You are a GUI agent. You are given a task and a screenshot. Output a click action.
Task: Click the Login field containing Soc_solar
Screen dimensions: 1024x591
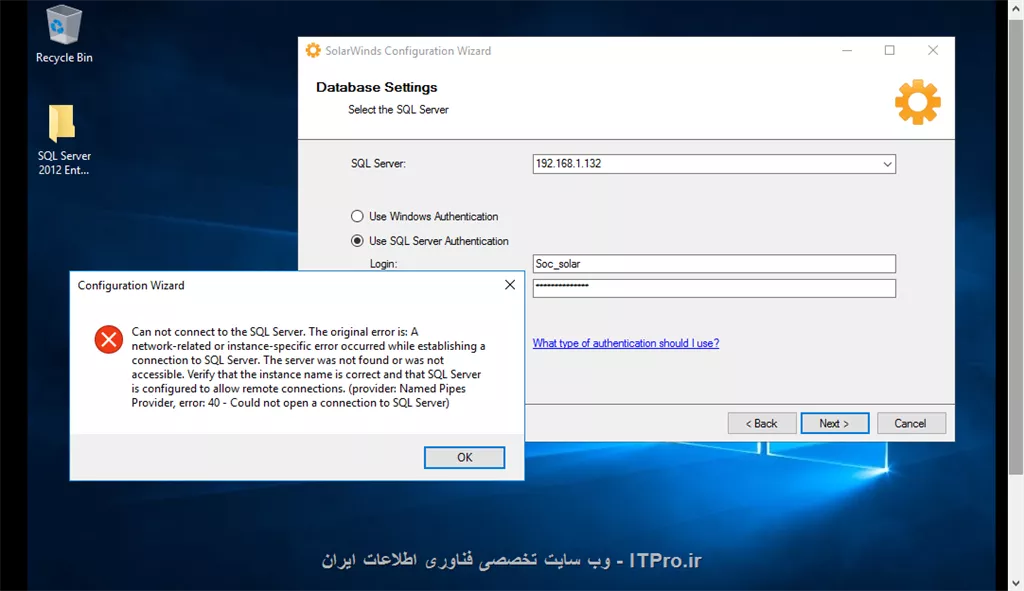(x=714, y=264)
